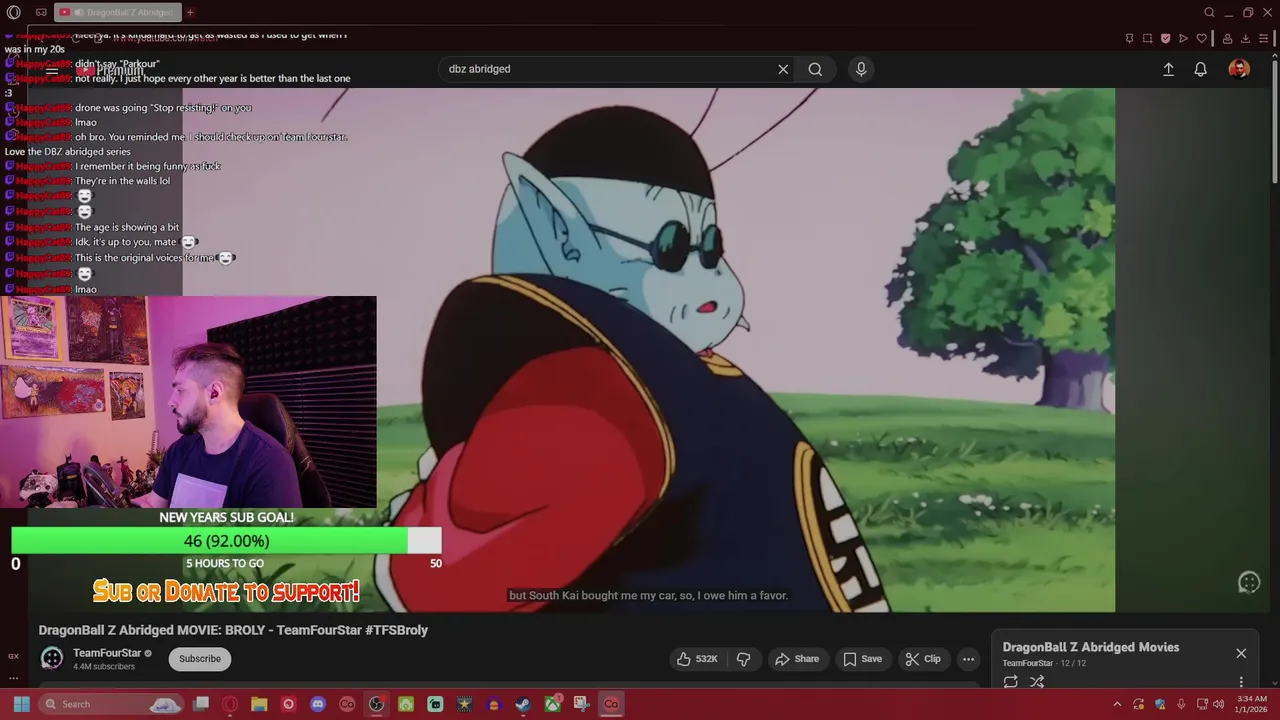
Task: Open the GX sidebar icon at bottom left
Action: tap(13, 656)
